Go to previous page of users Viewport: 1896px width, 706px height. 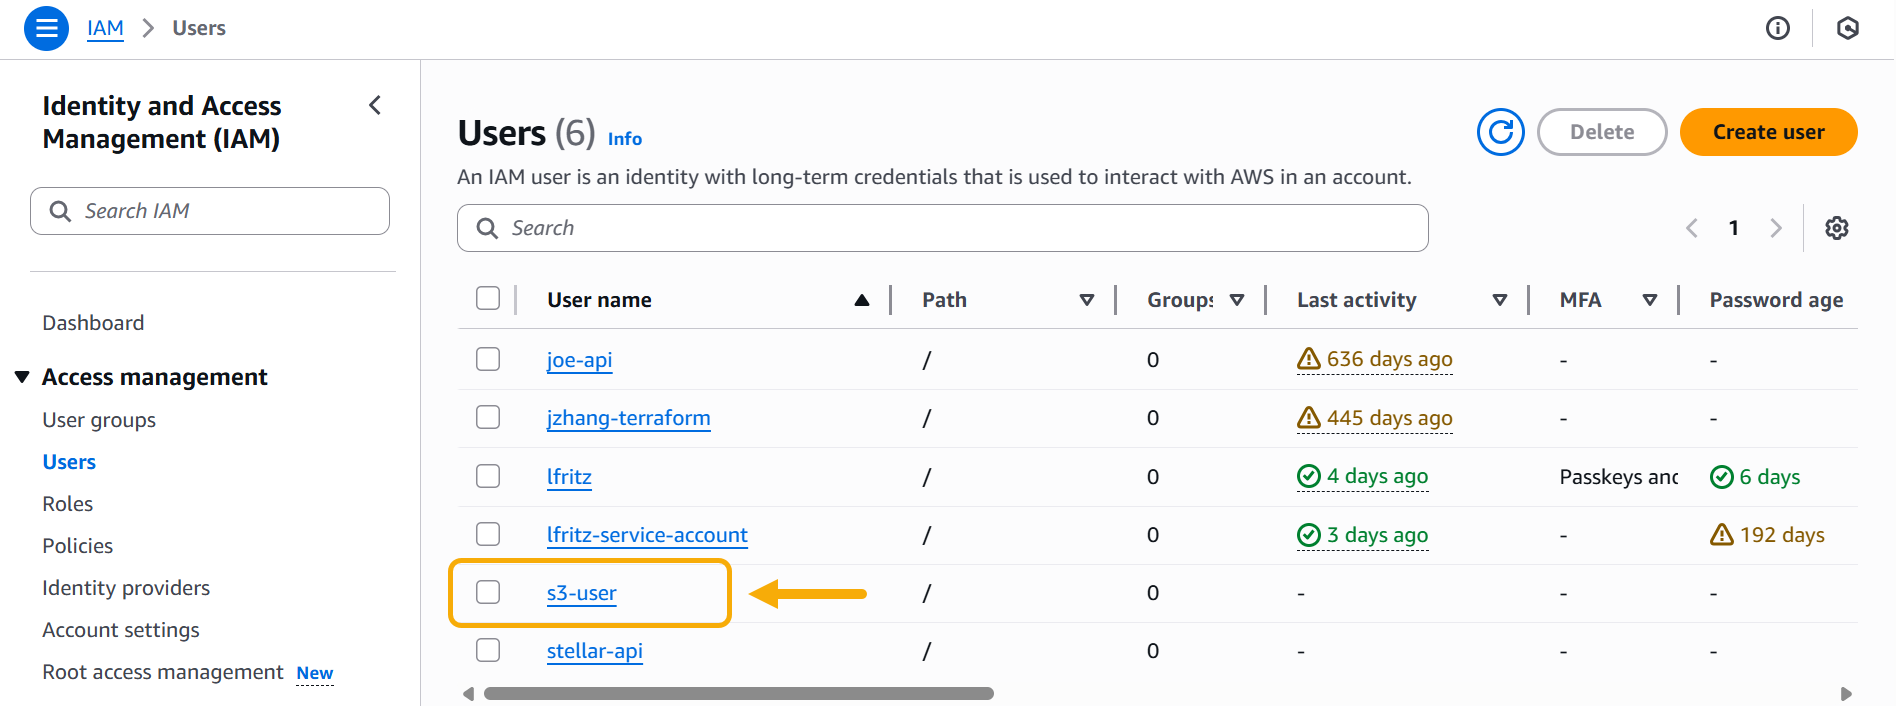[1692, 228]
